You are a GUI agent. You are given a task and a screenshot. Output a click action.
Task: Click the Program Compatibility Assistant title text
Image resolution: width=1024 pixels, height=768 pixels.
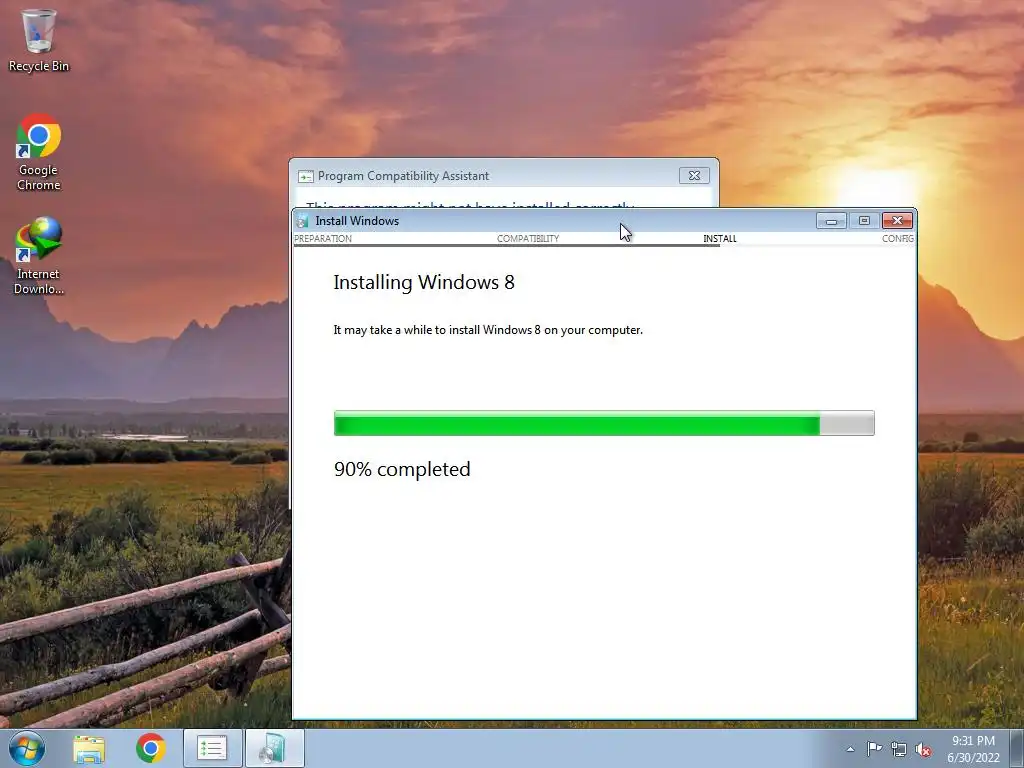pyautogui.click(x=403, y=176)
